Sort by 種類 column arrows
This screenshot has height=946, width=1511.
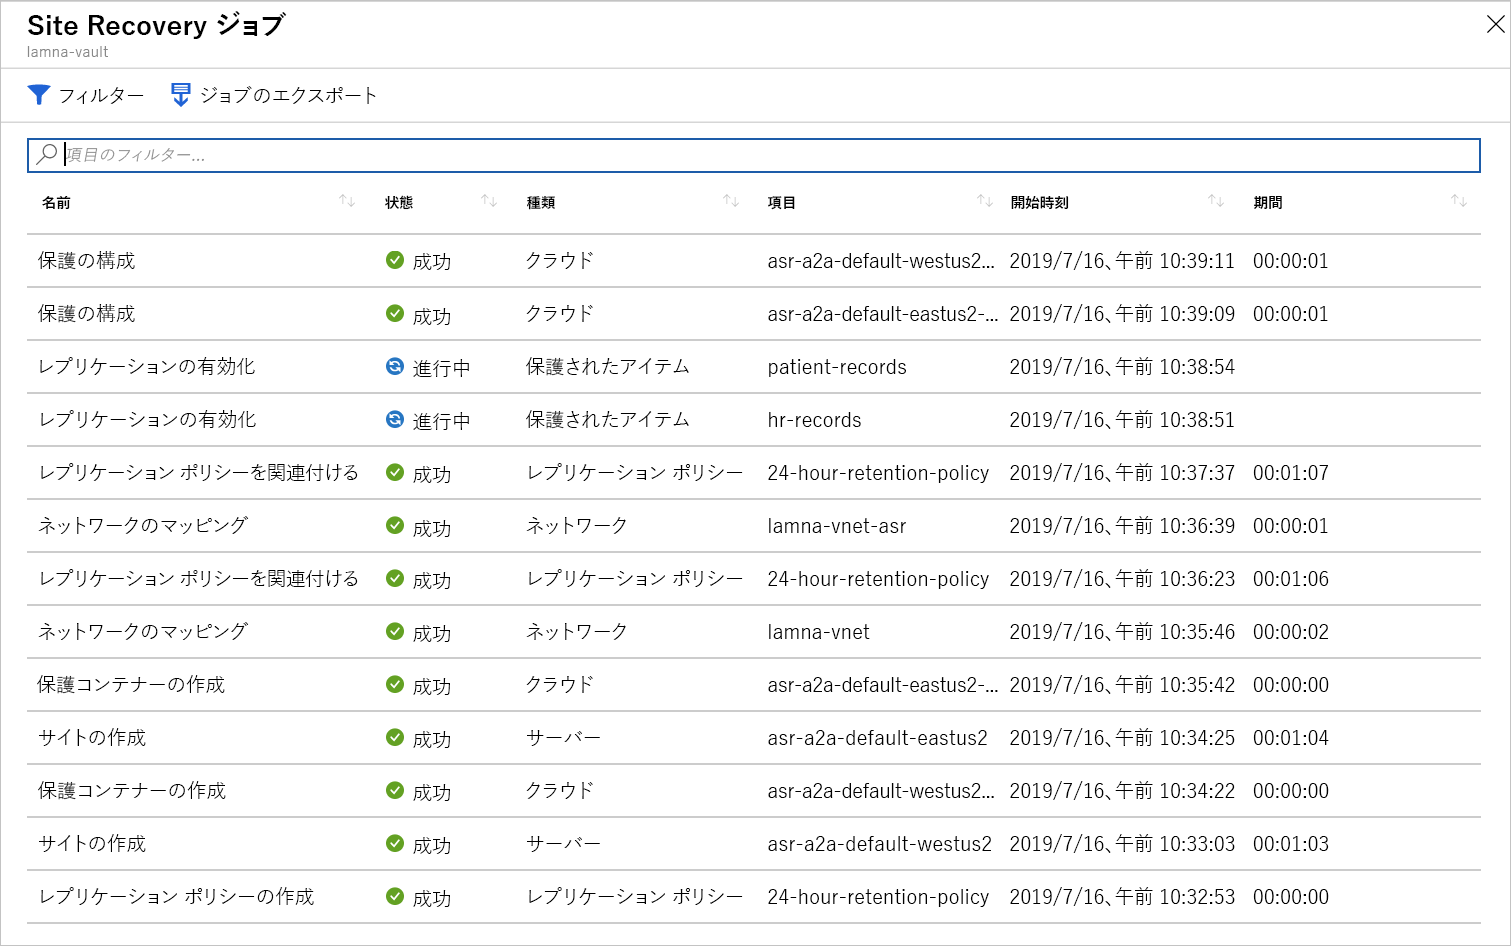[731, 201]
